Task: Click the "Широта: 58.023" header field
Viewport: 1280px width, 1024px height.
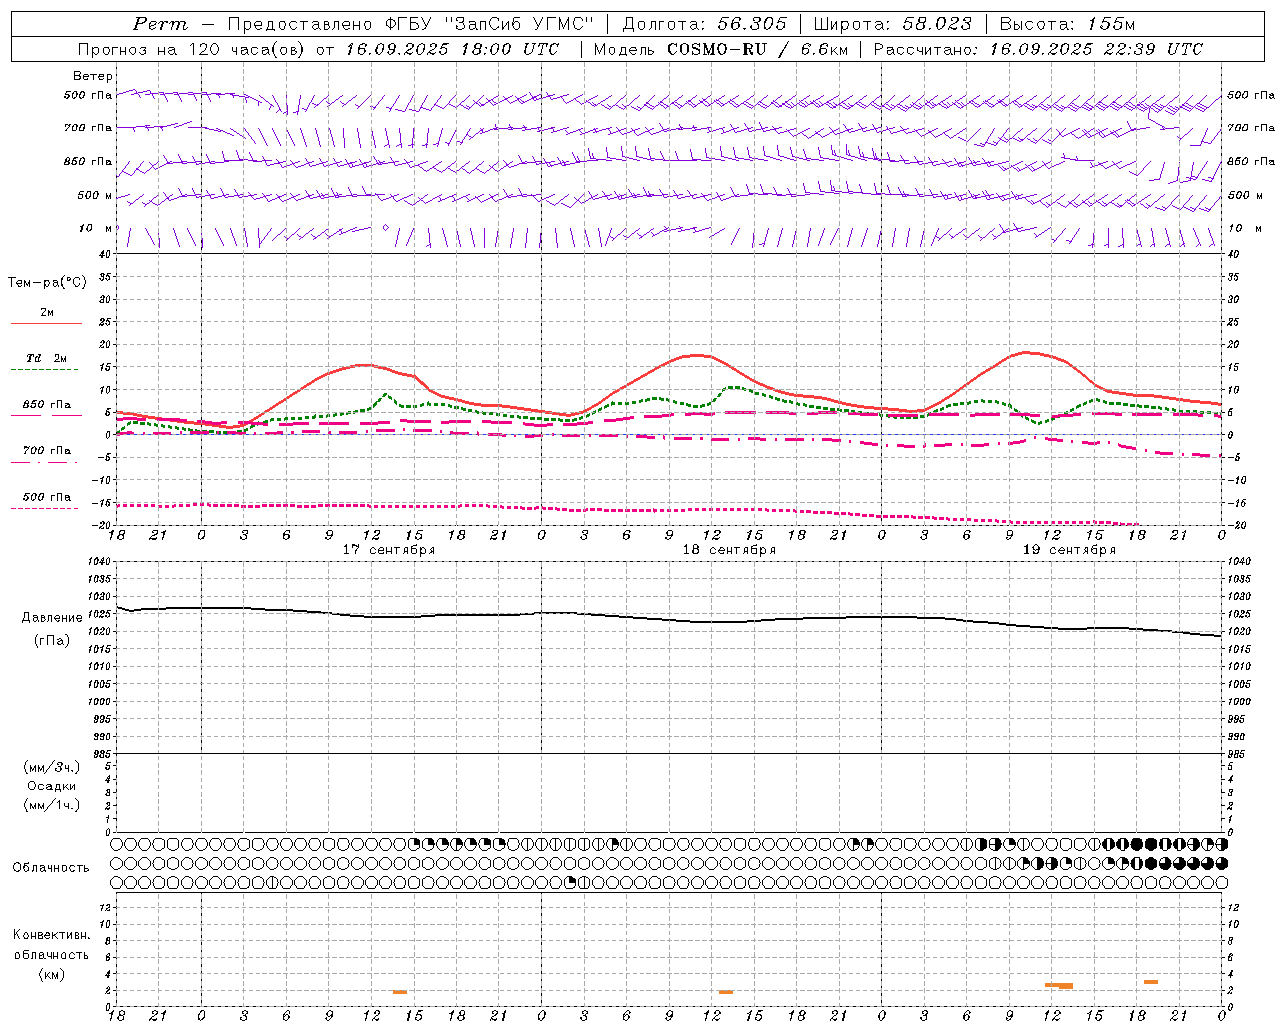Action: (893, 24)
